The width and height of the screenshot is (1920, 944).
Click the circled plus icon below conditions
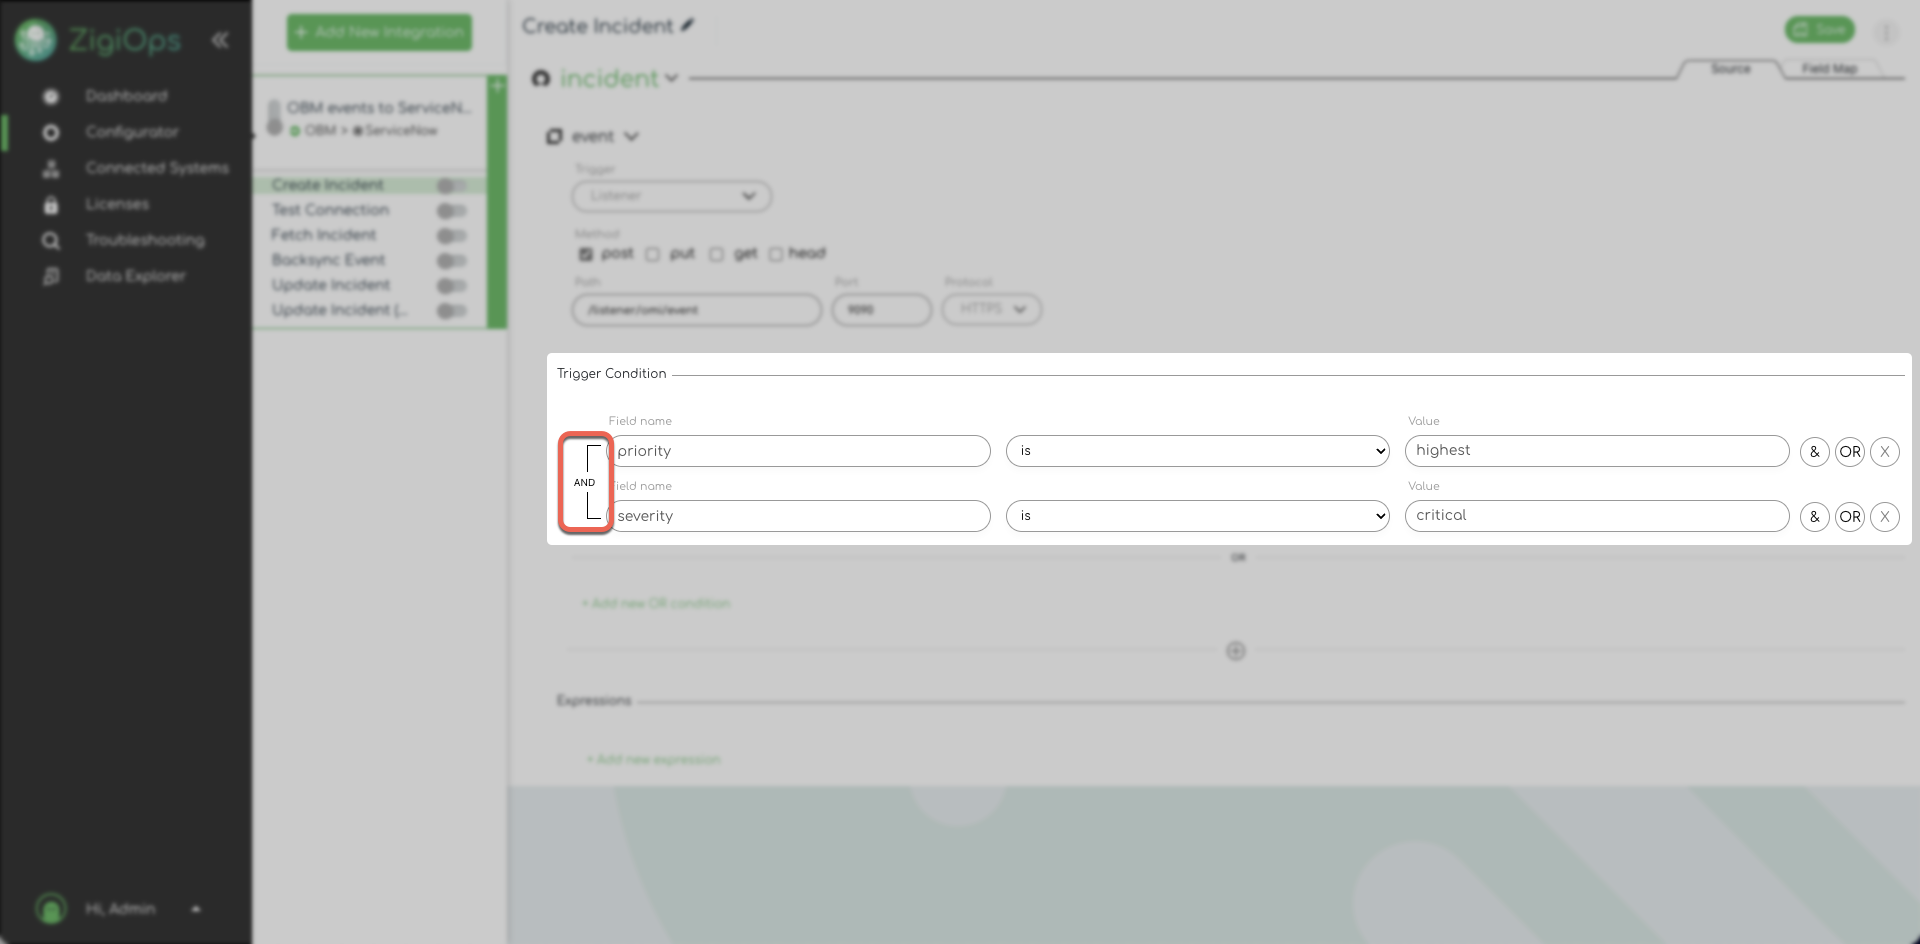tap(1236, 651)
